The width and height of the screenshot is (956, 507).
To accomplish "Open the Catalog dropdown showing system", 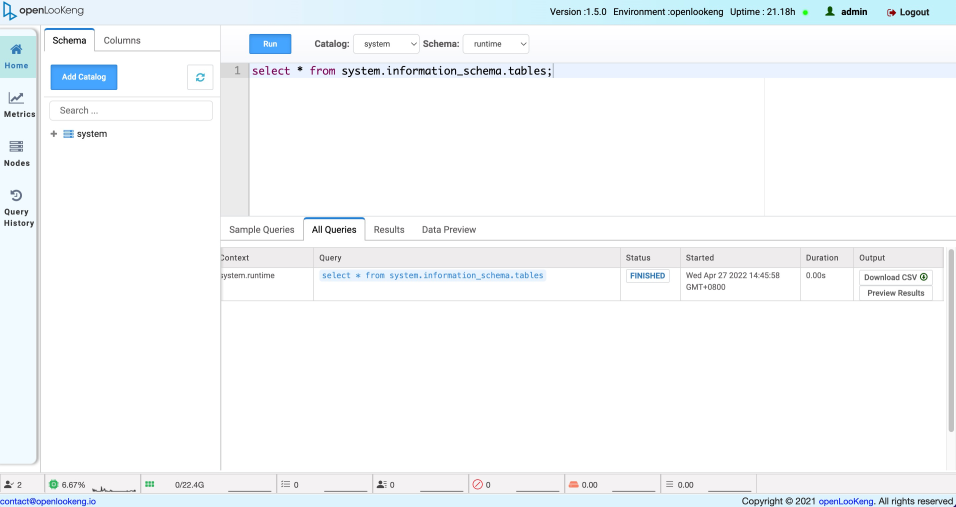I will 386,44.
